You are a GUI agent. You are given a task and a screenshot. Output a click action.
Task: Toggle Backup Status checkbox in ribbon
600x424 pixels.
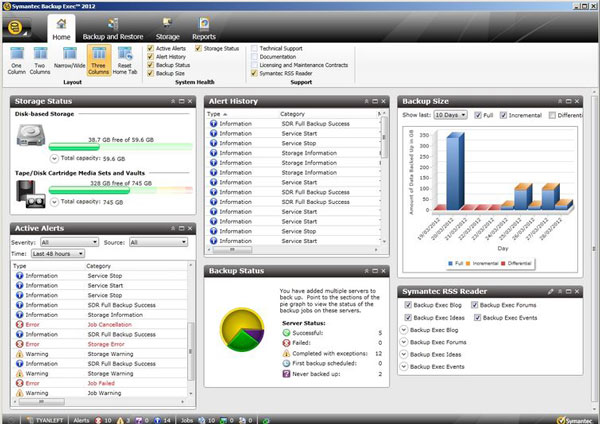(150, 65)
